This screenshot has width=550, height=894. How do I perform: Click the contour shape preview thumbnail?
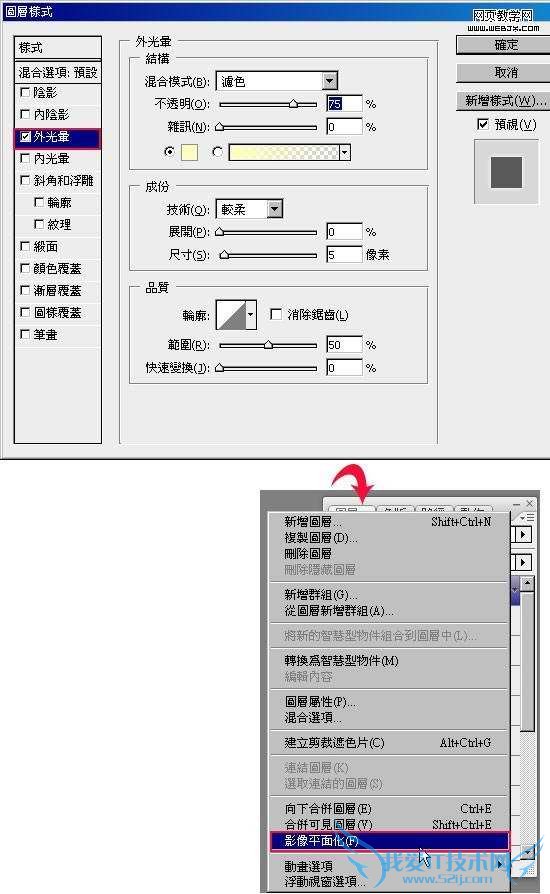231,314
